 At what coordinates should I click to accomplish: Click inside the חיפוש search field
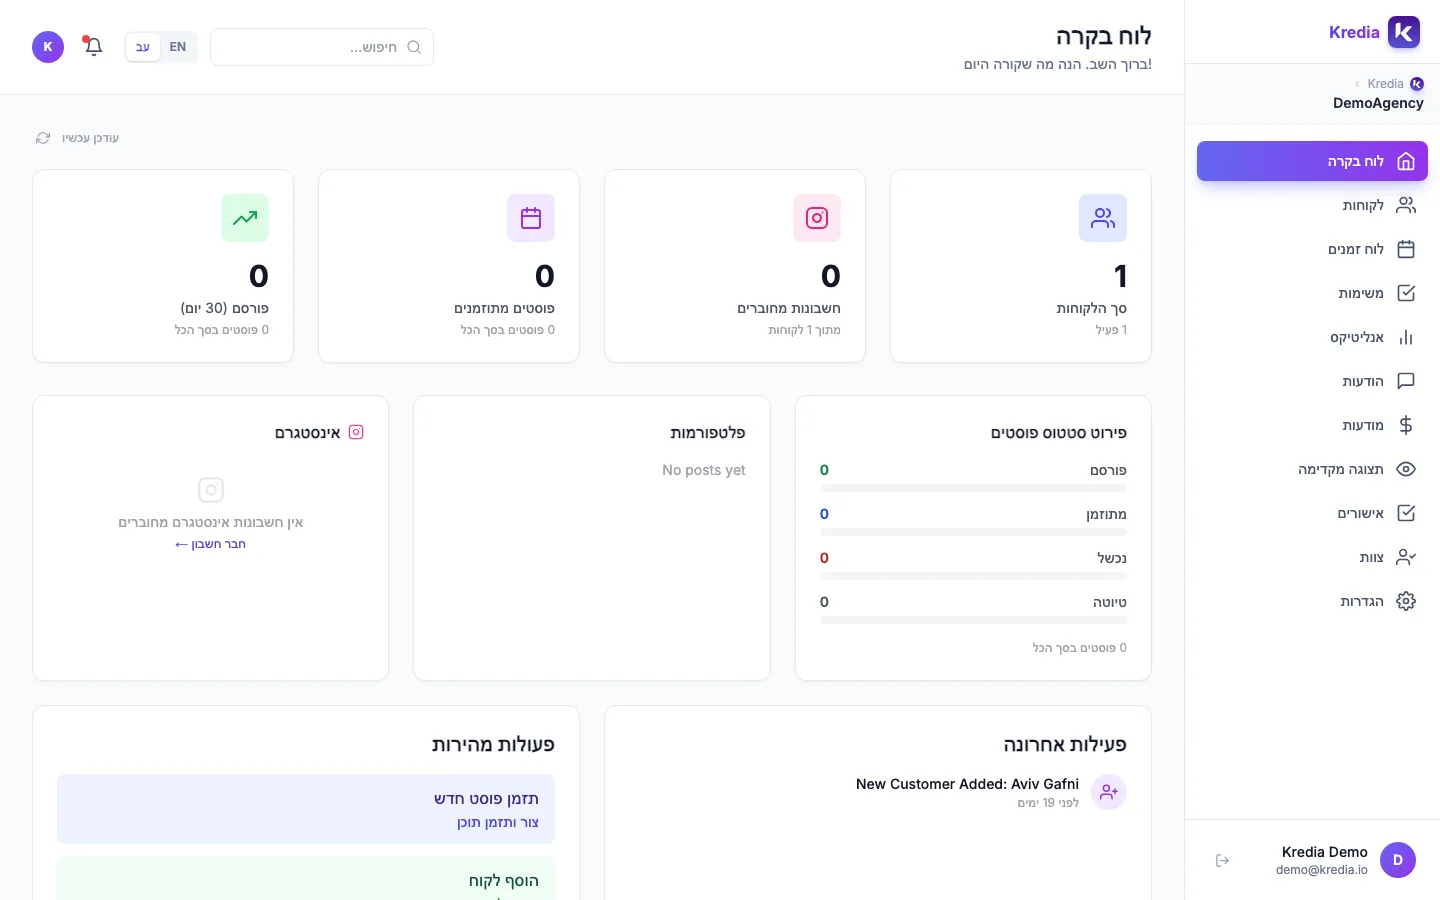(322, 47)
